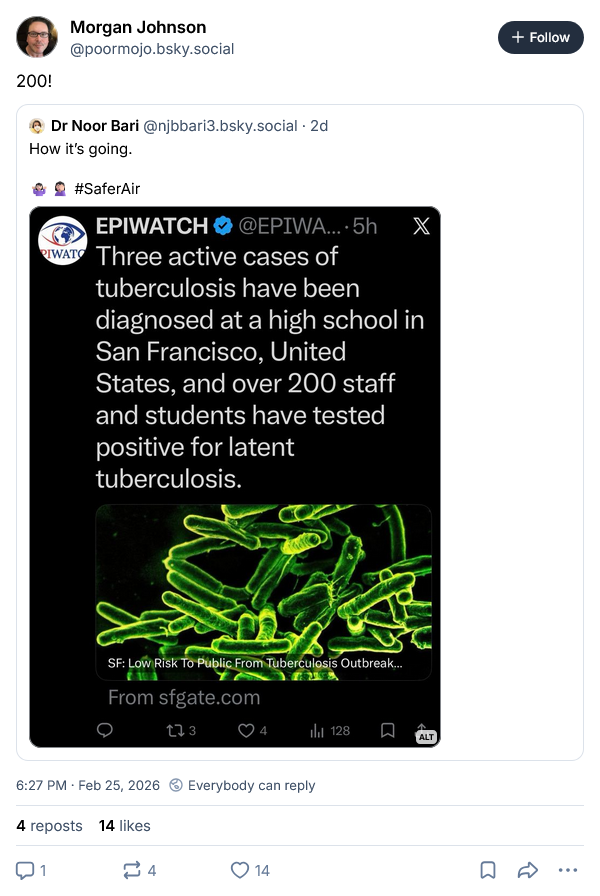Click the share arrow icon

coord(528,870)
